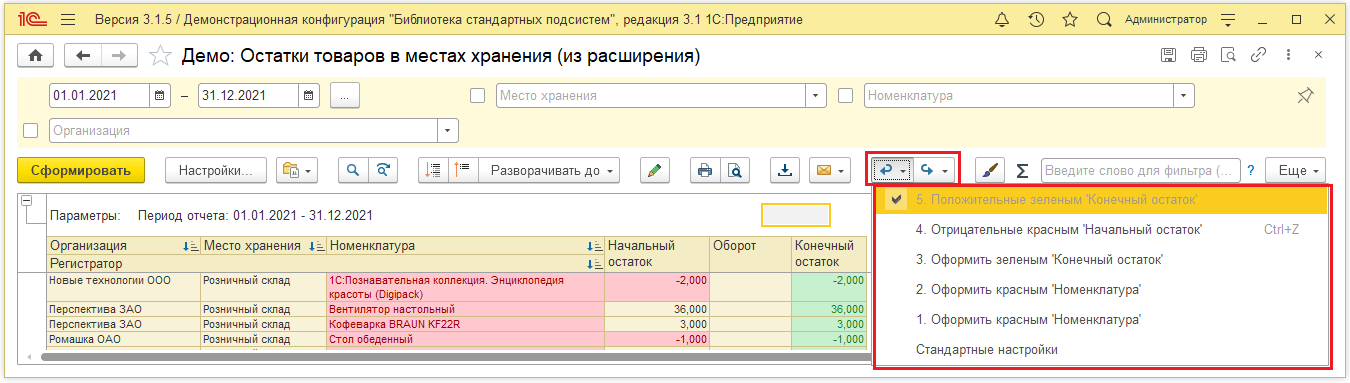This screenshot has width=1350, height=383.
Task: Add report to favorites star near title
Action: 160,57
